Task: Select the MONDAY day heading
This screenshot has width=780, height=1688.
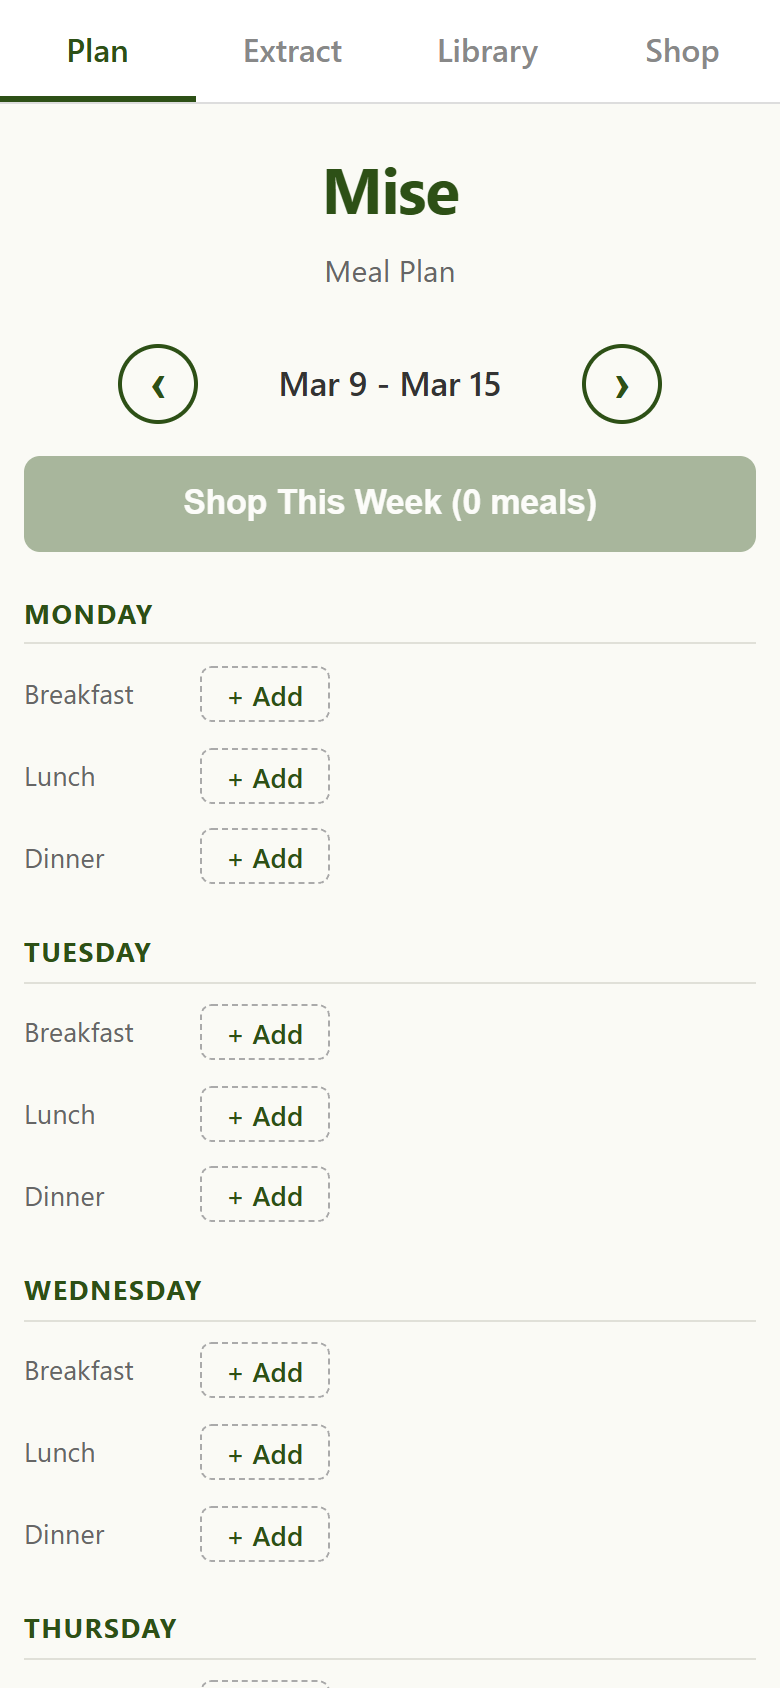Action: [x=89, y=614]
